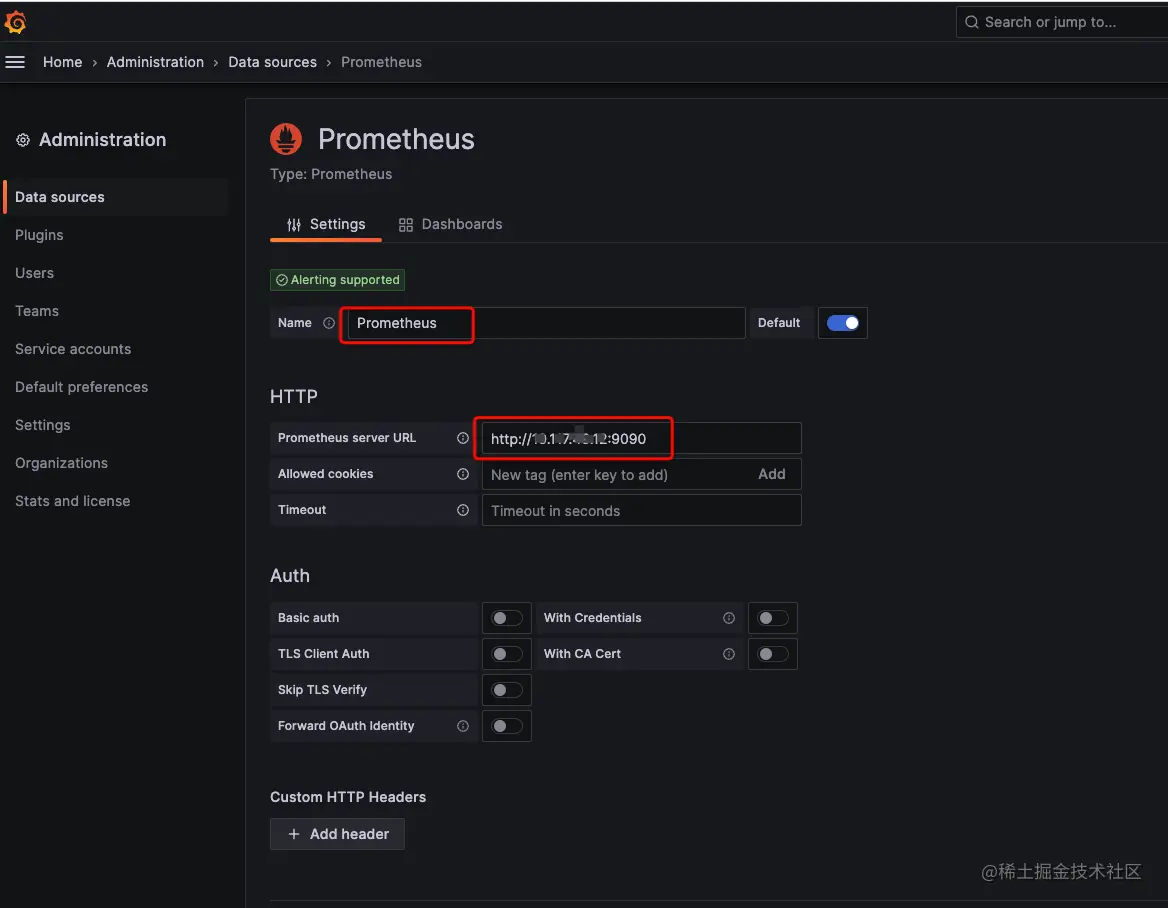The image size is (1168, 908).
Task: Click the plus icon on Add header
Action: coord(294,834)
